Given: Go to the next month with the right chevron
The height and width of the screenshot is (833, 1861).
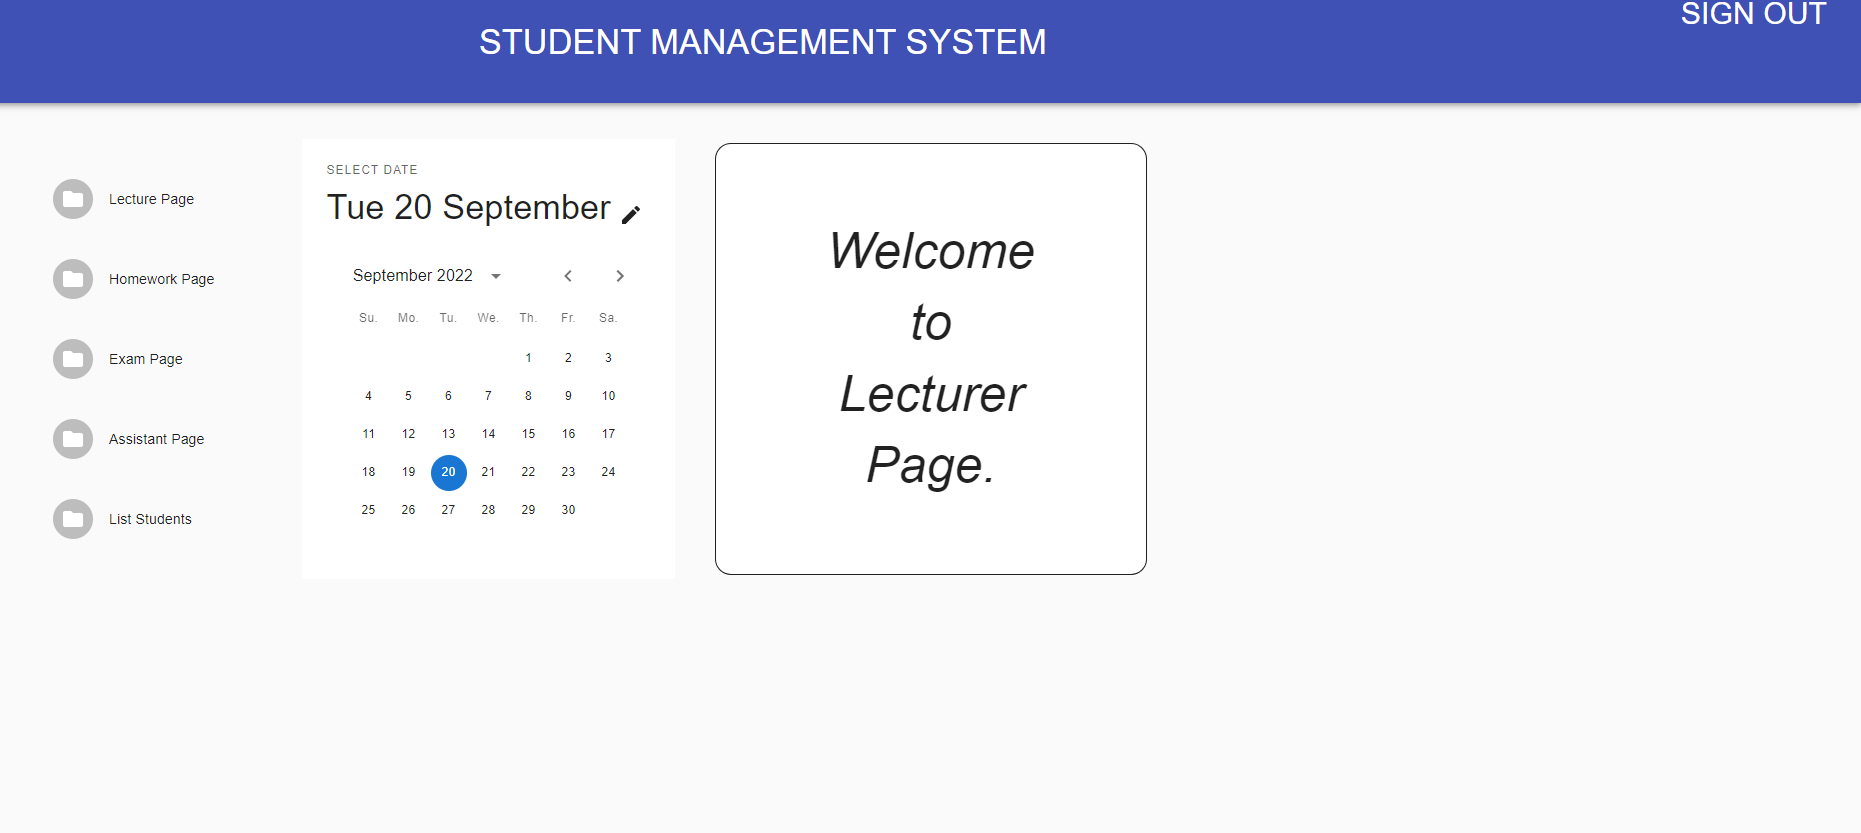Looking at the screenshot, I should click(x=620, y=275).
